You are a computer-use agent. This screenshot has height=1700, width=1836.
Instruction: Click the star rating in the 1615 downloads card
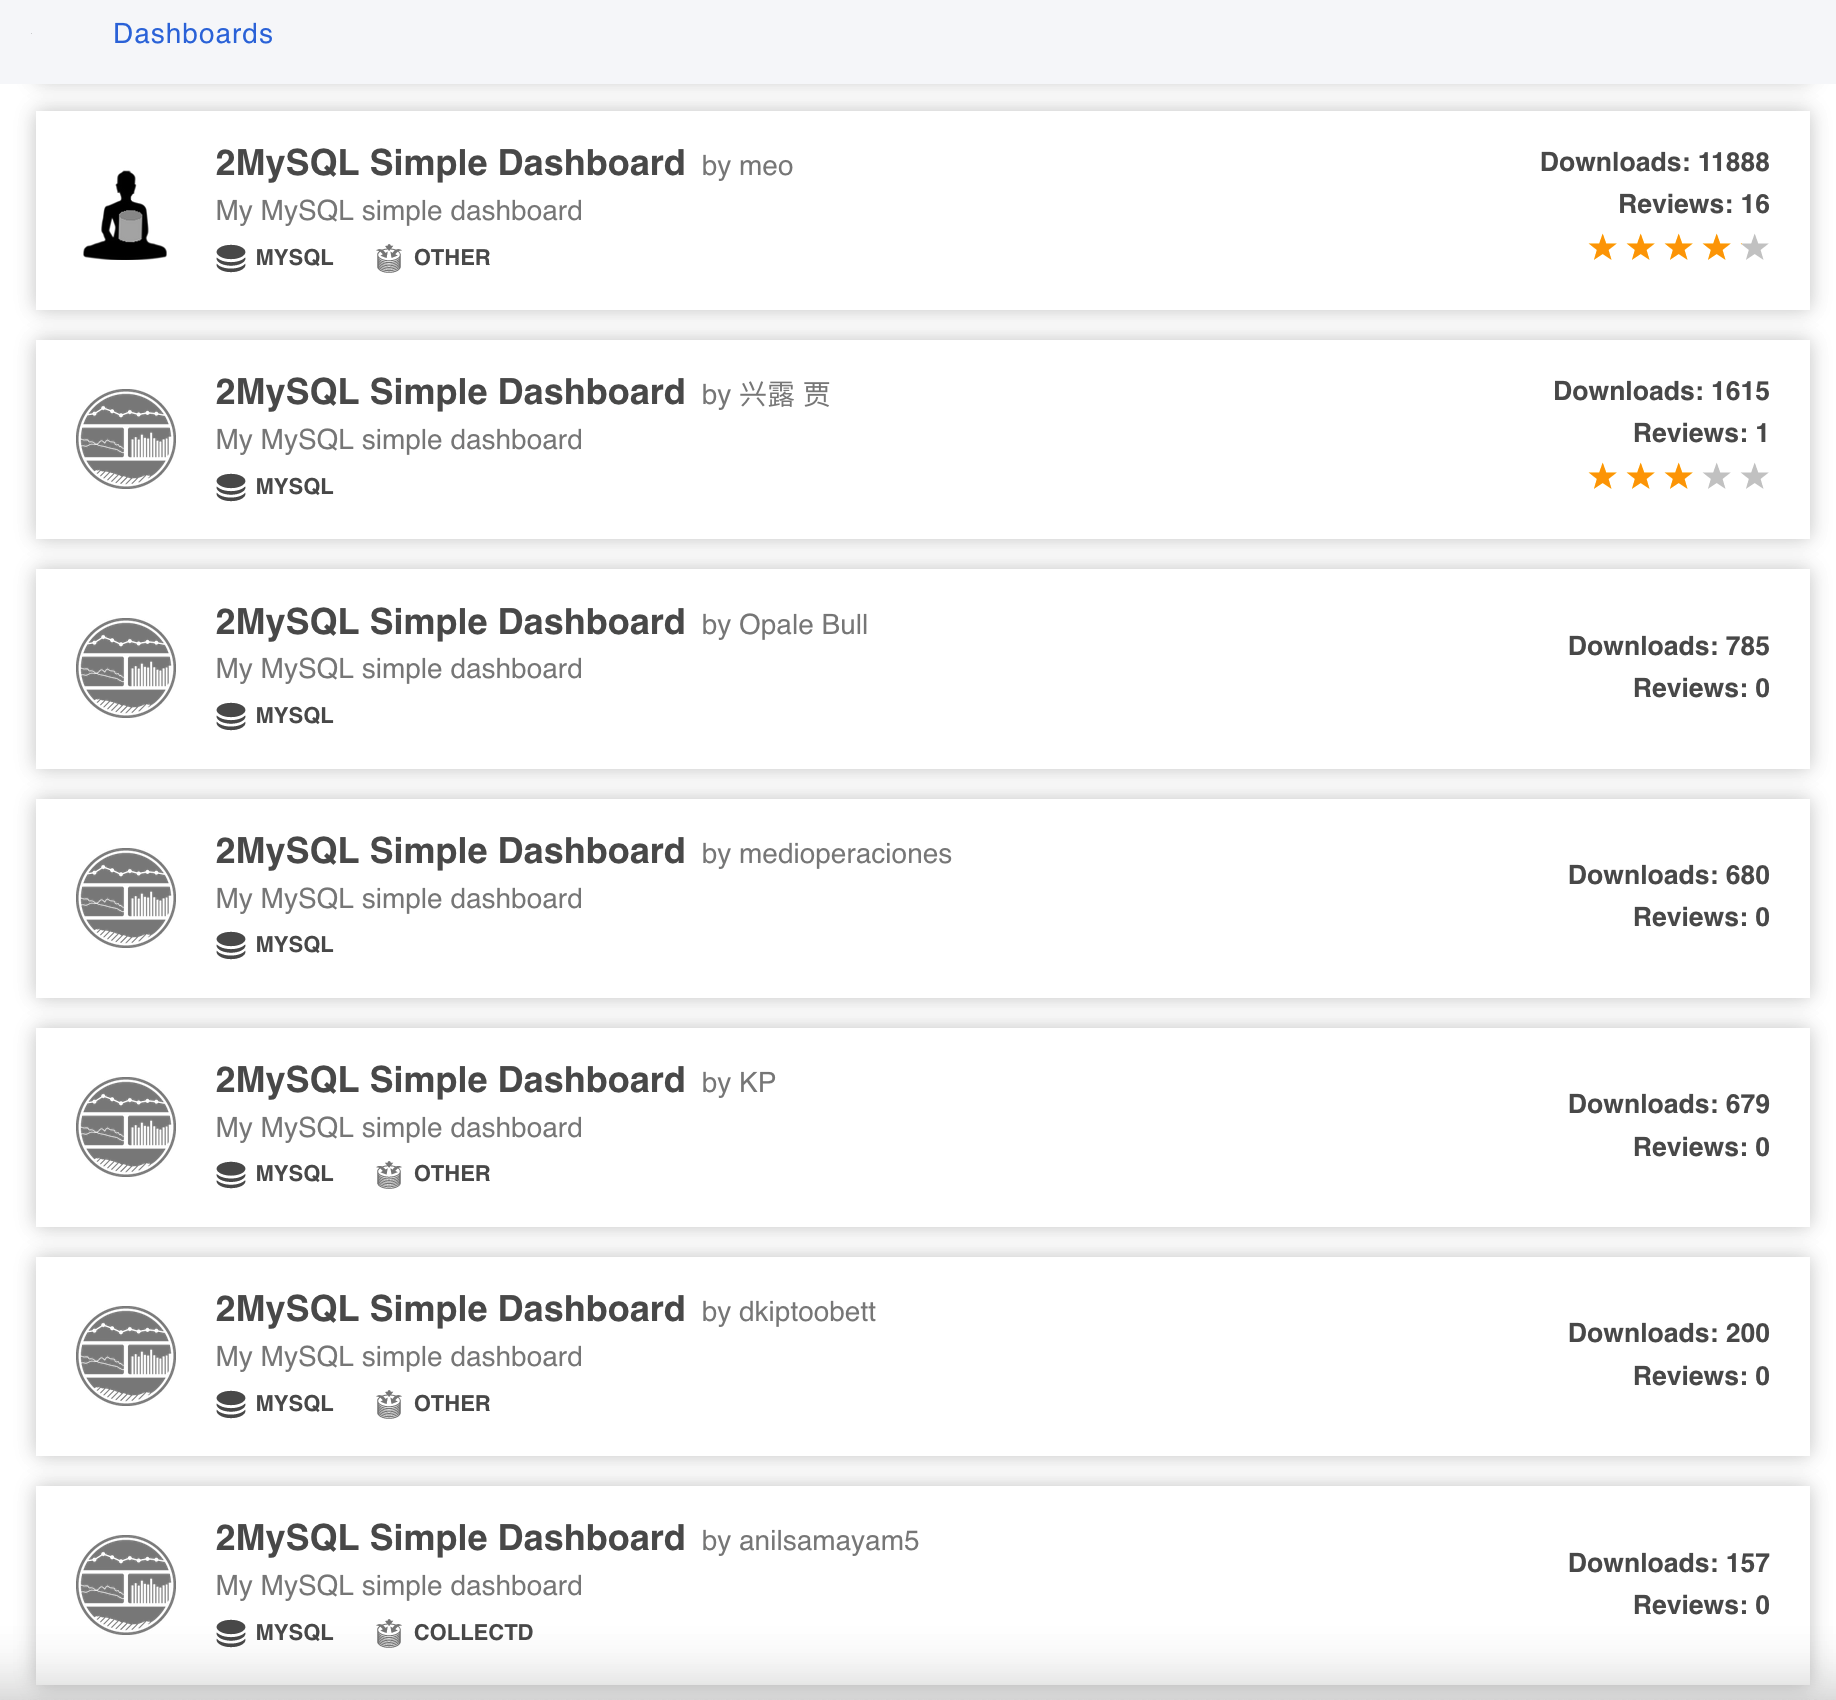tap(1679, 477)
